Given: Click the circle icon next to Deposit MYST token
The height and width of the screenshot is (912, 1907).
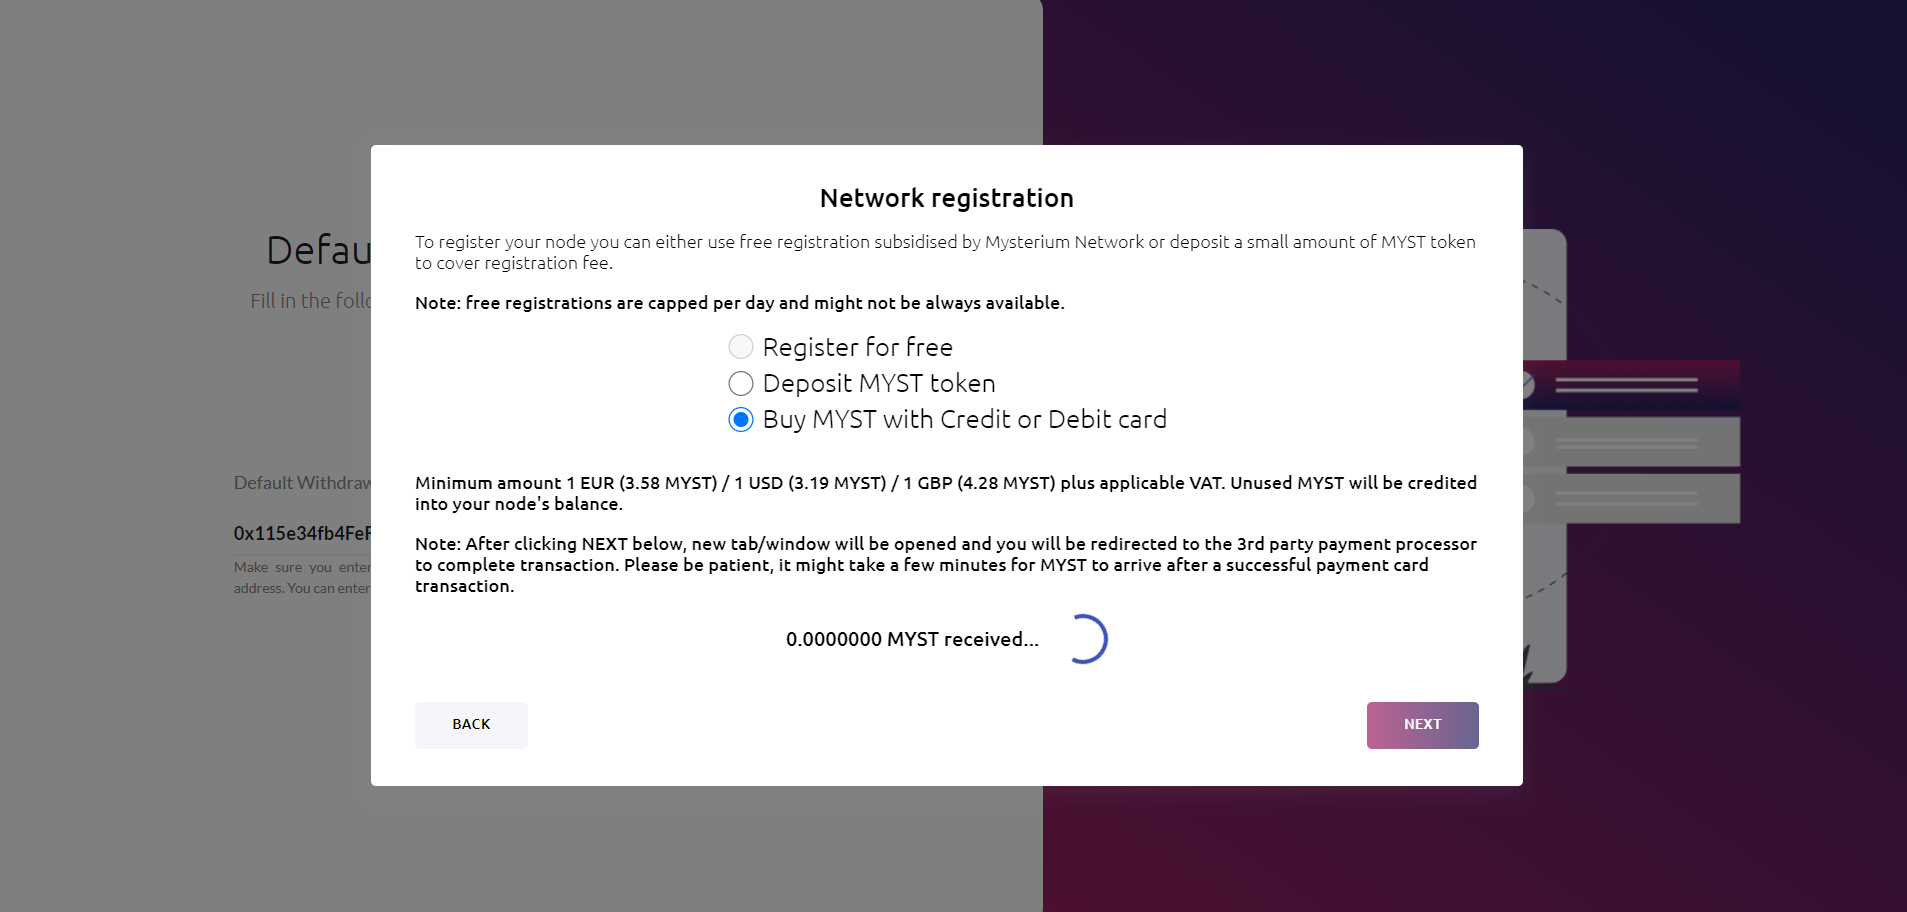Looking at the screenshot, I should click(x=740, y=383).
